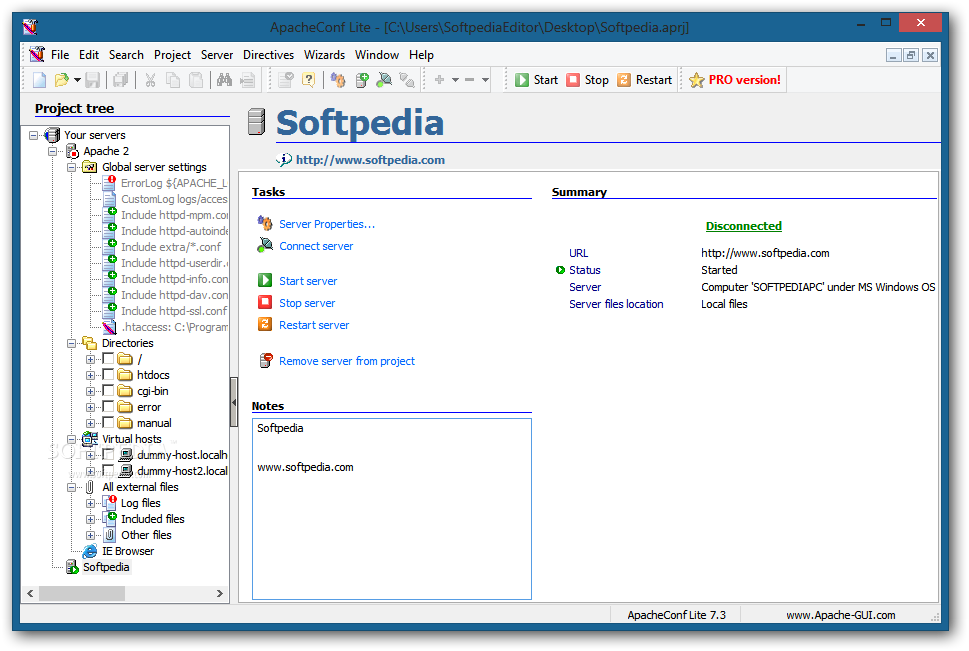Select Include httpd-ssl.conf tree item
This screenshot has height=651, width=969.
pos(174,311)
